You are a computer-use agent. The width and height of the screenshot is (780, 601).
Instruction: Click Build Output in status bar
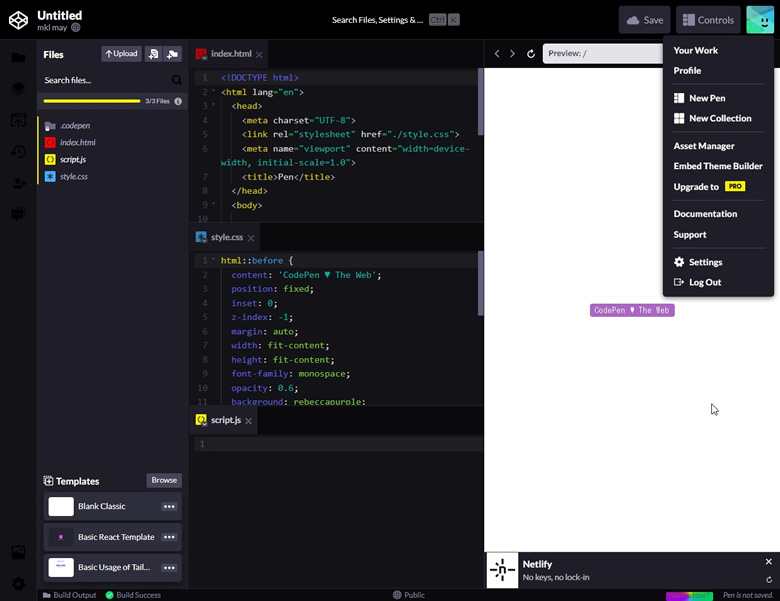tap(70, 595)
